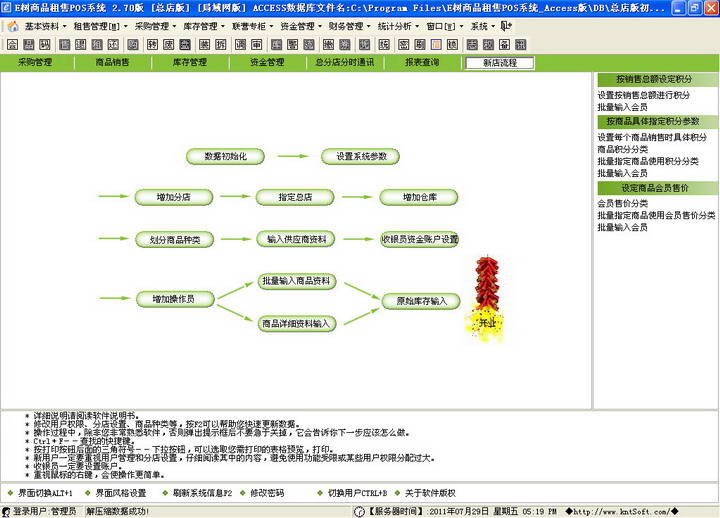The image size is (720, 518).
Task: Switch to the green 采购管理 tab
Action: 35,62
